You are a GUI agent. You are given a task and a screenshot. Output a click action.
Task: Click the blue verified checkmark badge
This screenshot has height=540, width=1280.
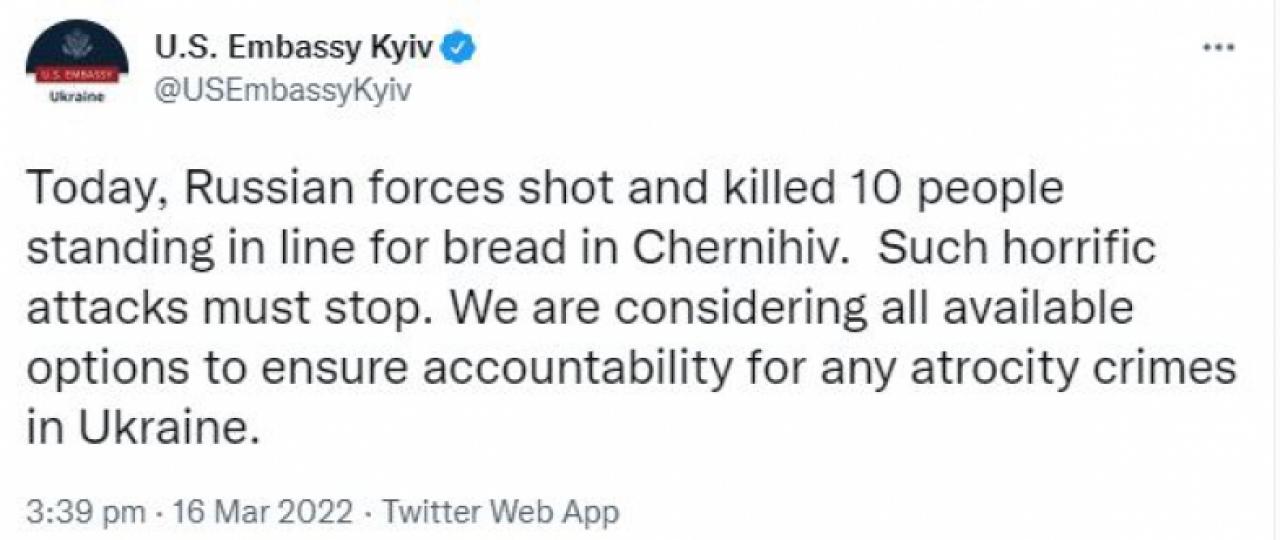459,47
